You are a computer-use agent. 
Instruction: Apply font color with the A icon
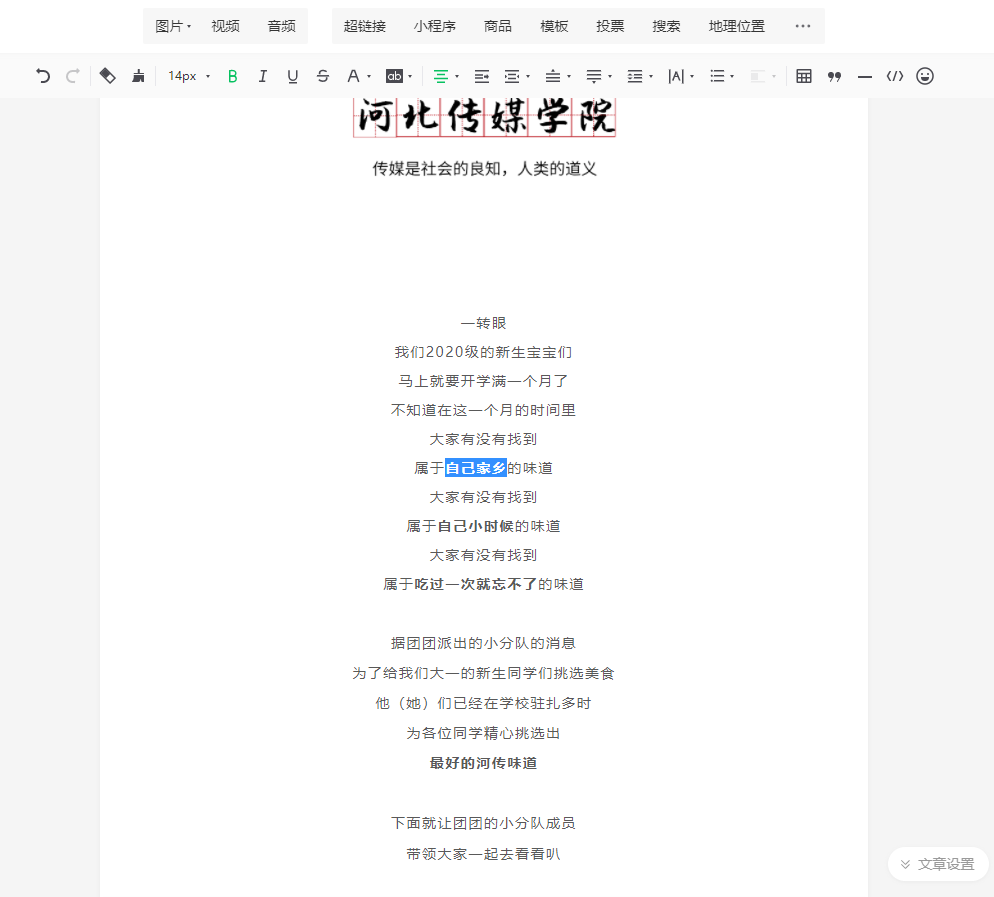(353, 77)
